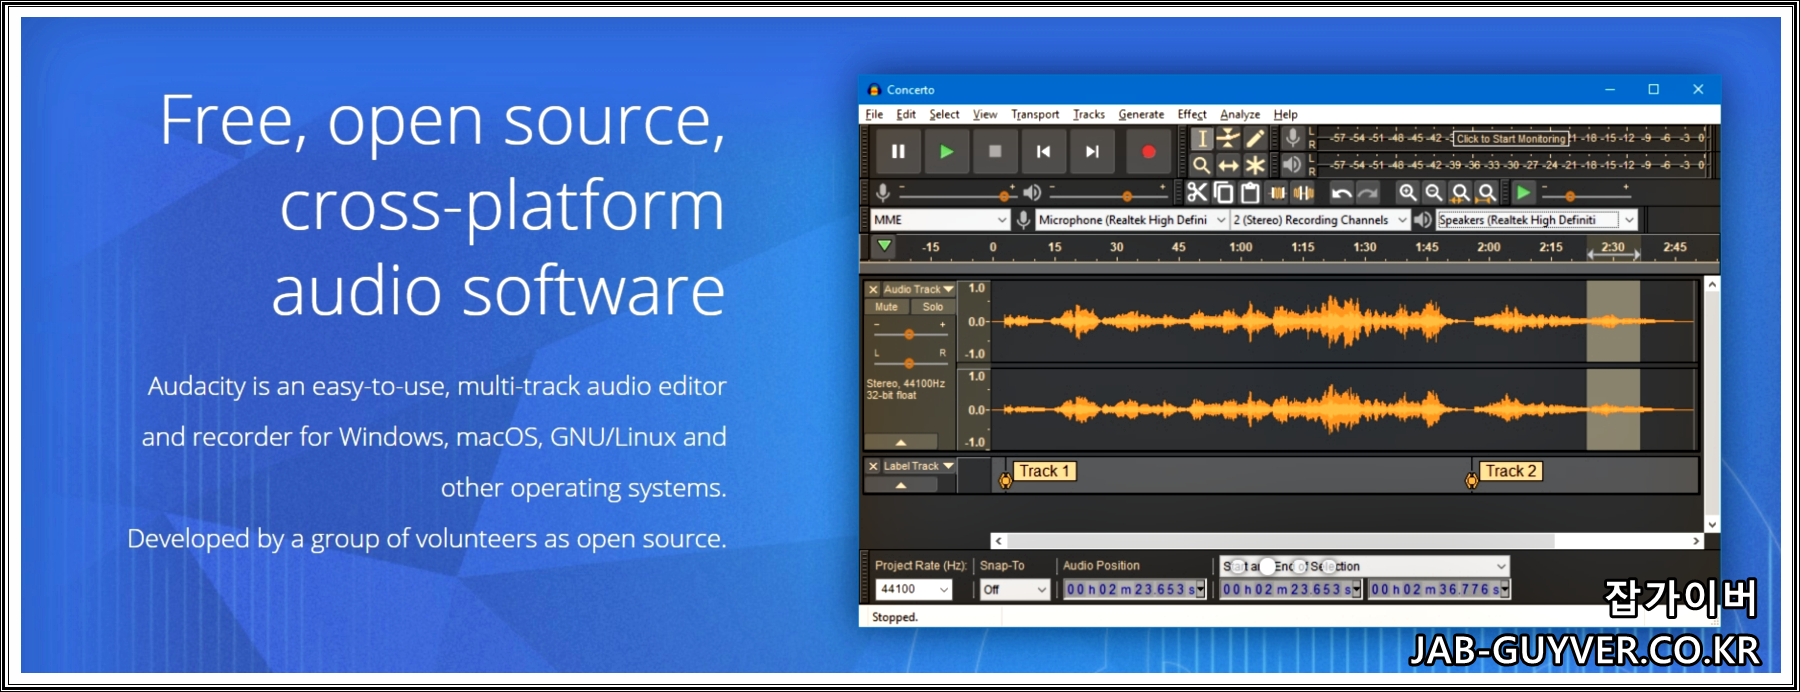Screen dimensions: 1800x692
Task: Open the Snap-To Off dropdown
Action: point(1014,590)
